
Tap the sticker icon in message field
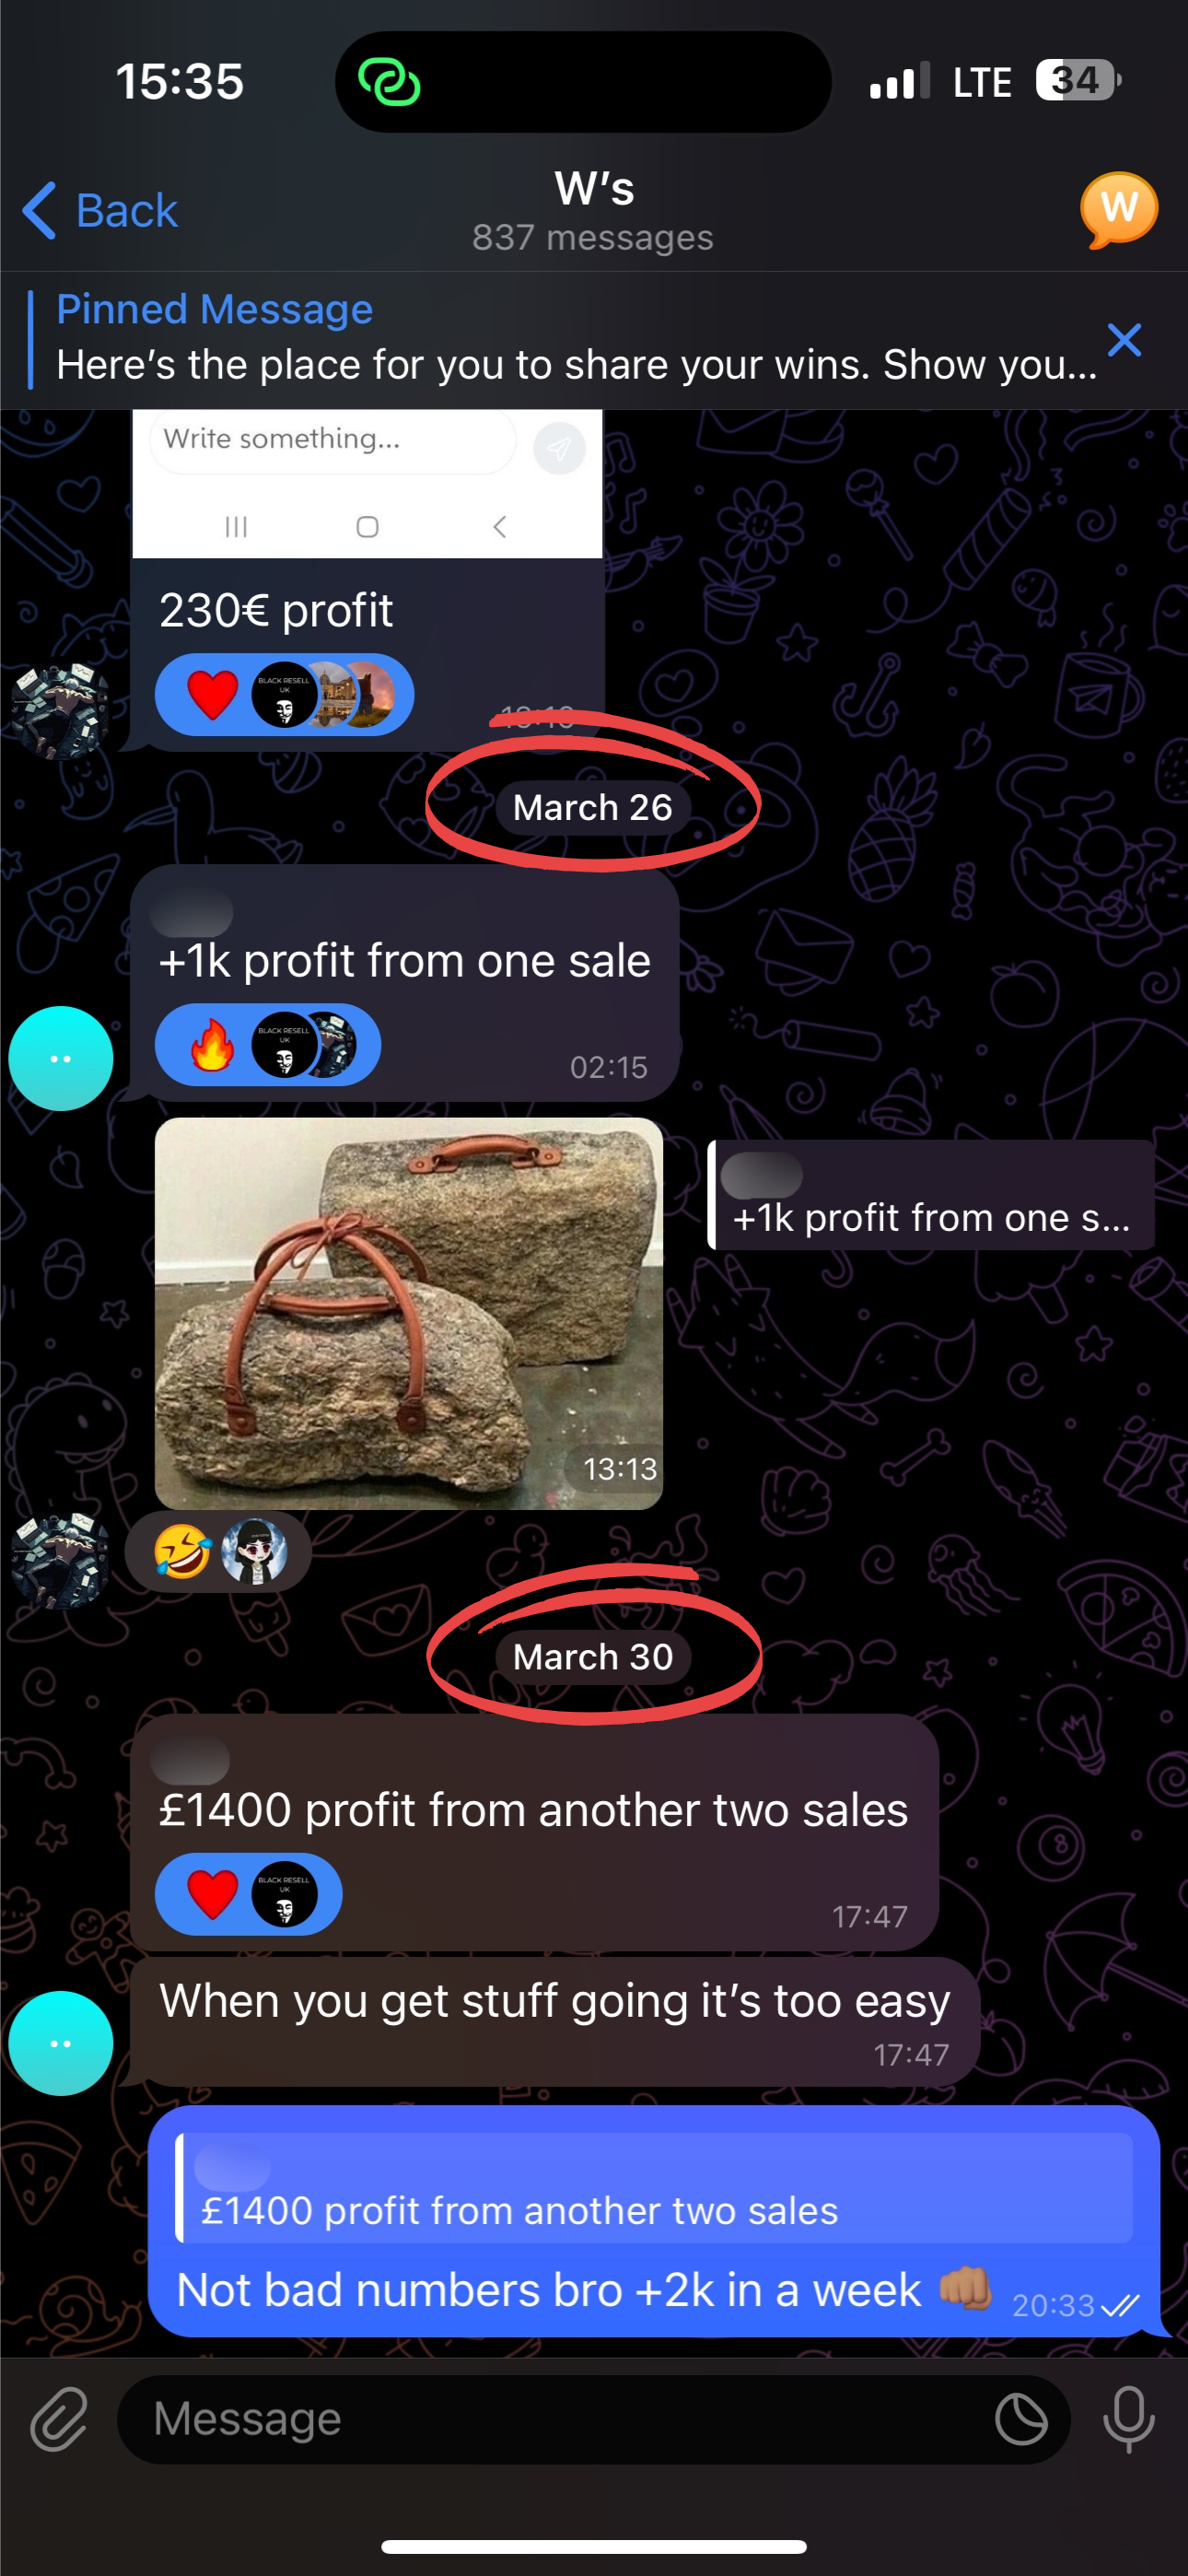pyautogui.click(x=1021, y=2420)
